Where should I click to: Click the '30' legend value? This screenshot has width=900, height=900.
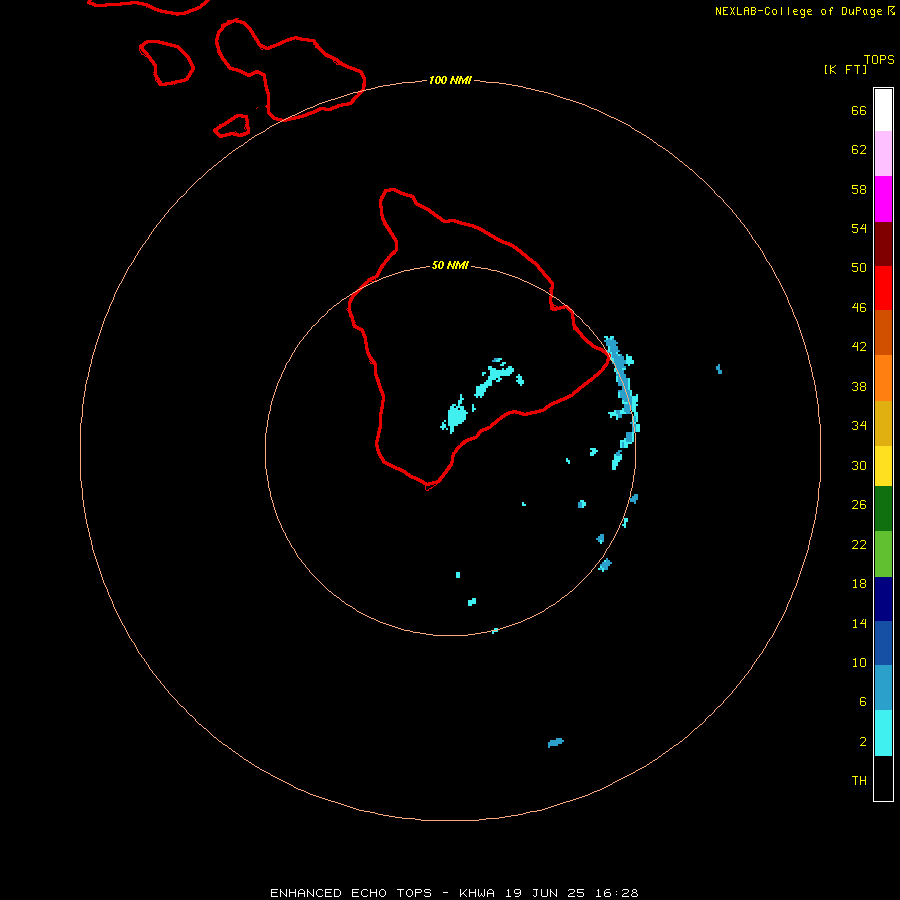(859, 465)
